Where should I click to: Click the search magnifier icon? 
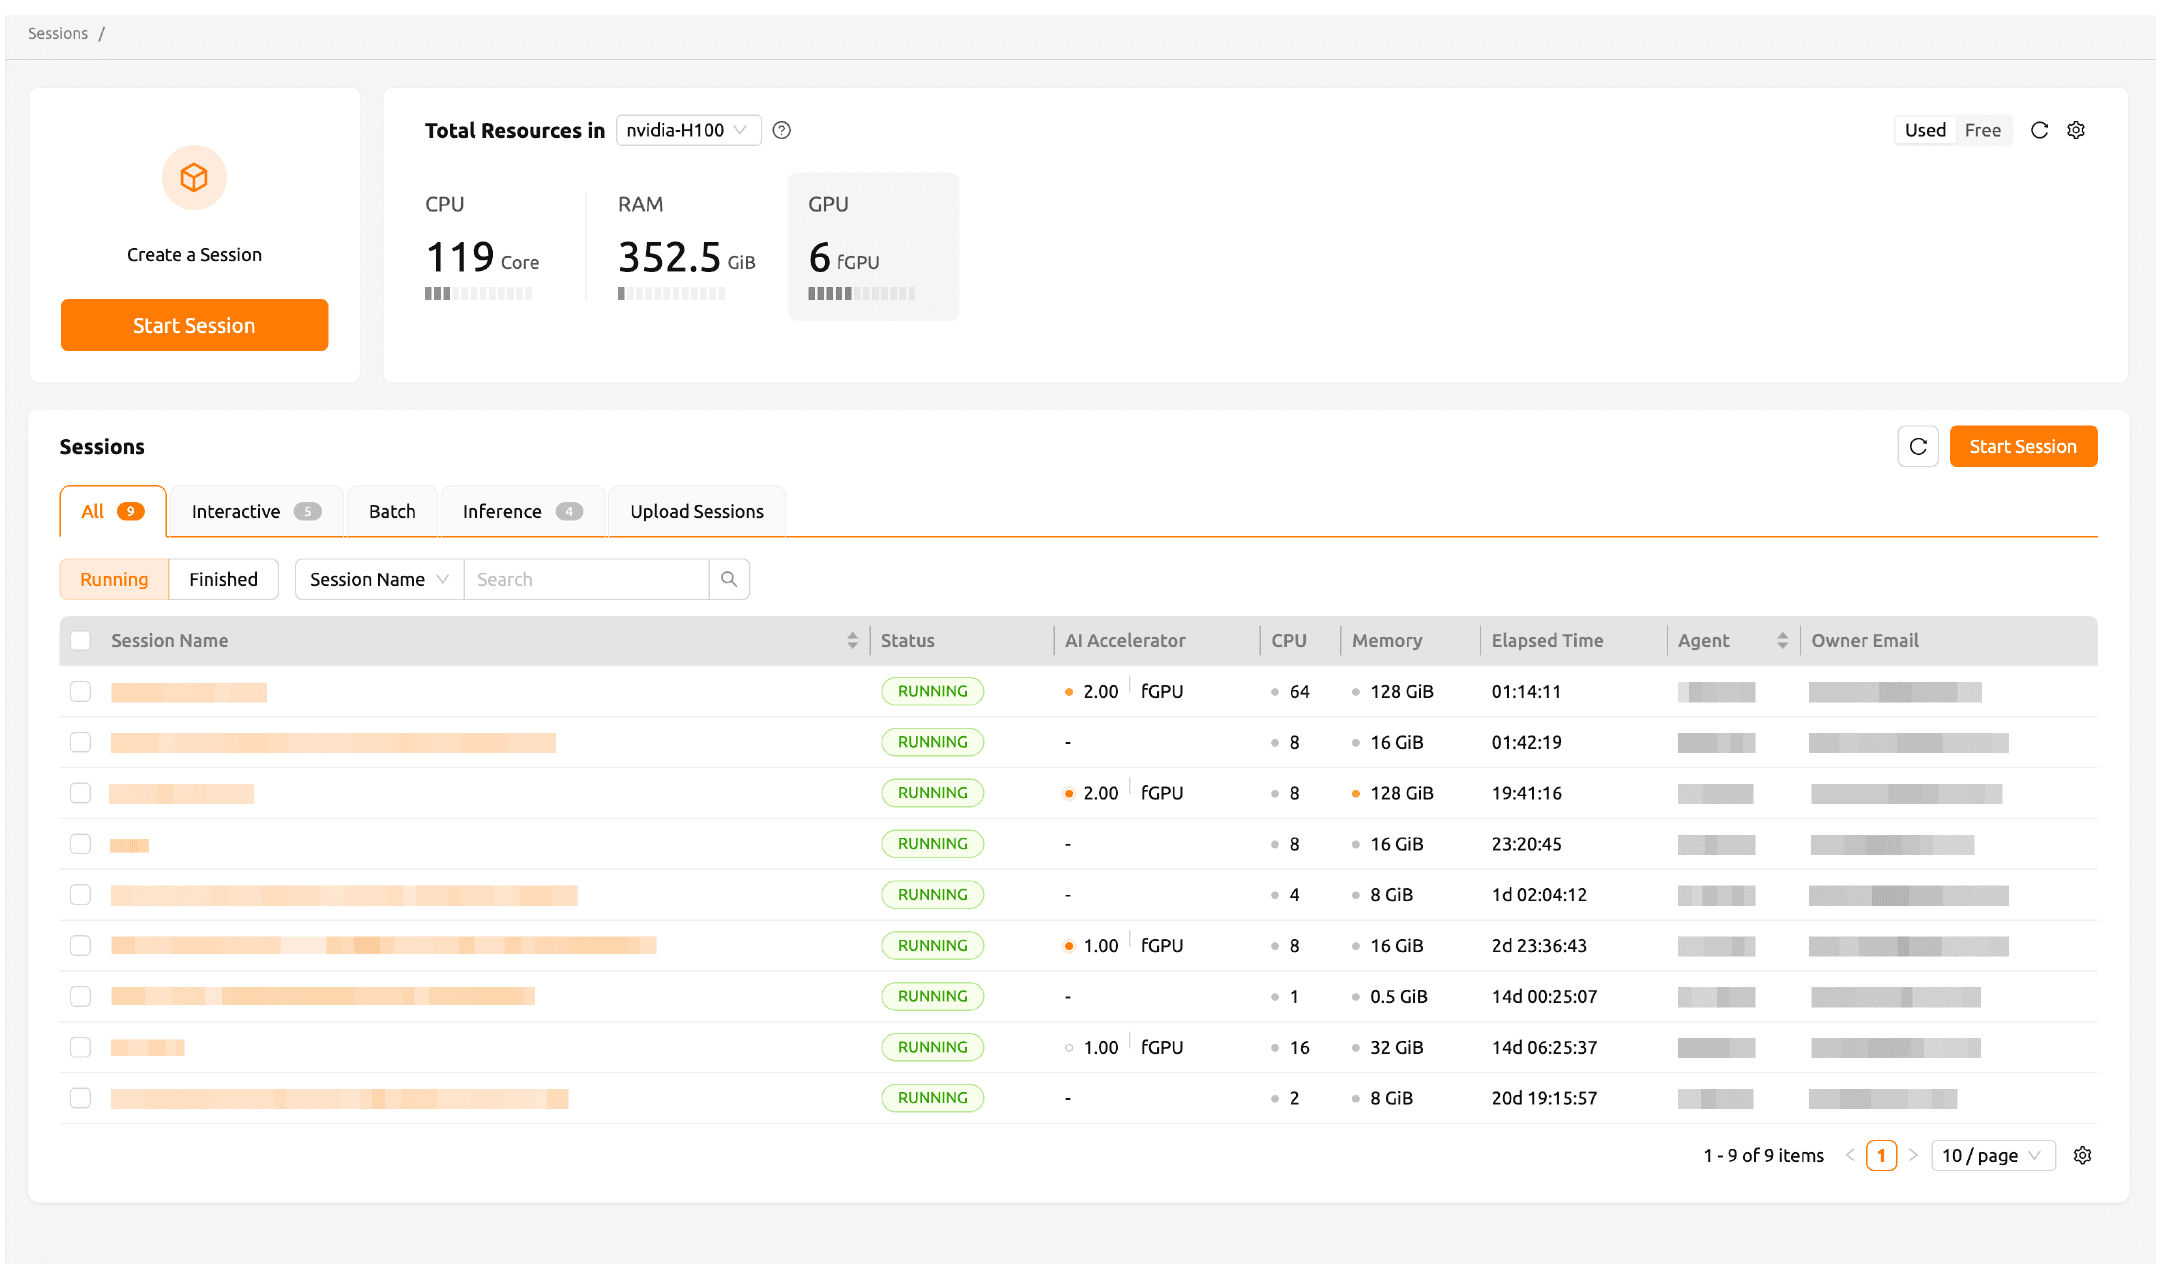coord(729,579)
